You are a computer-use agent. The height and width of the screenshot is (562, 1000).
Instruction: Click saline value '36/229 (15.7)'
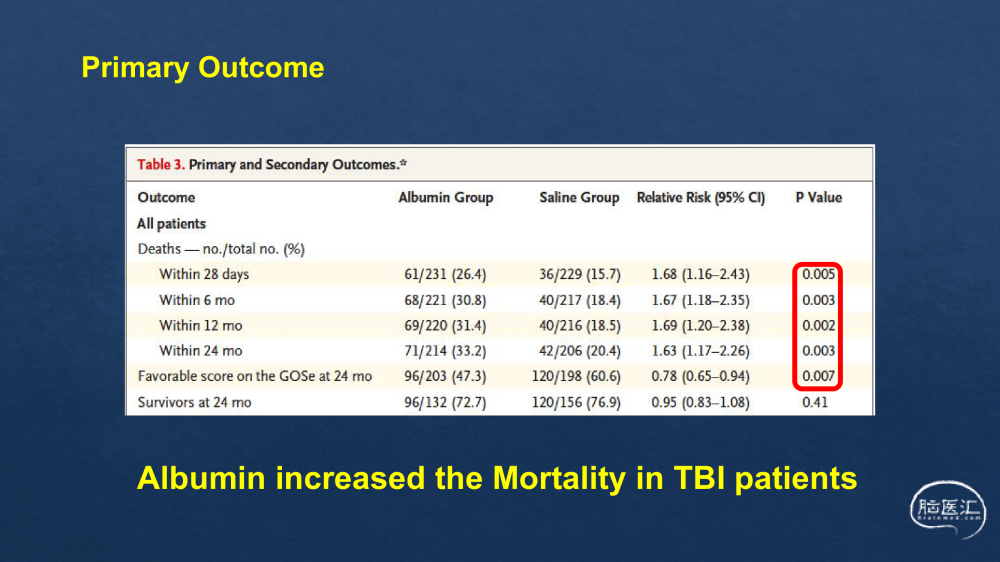(x=580, y=274)
